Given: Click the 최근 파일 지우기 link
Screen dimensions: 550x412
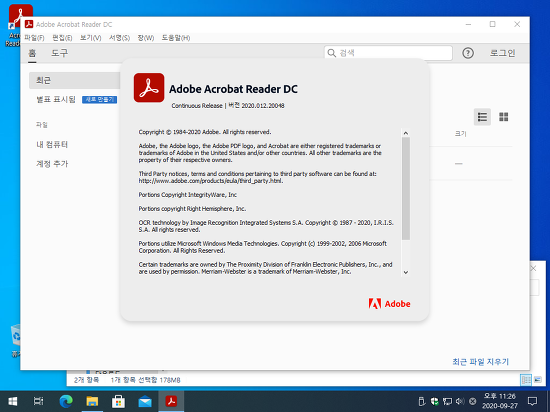Looking at the screenshot, I should [480, 362].
